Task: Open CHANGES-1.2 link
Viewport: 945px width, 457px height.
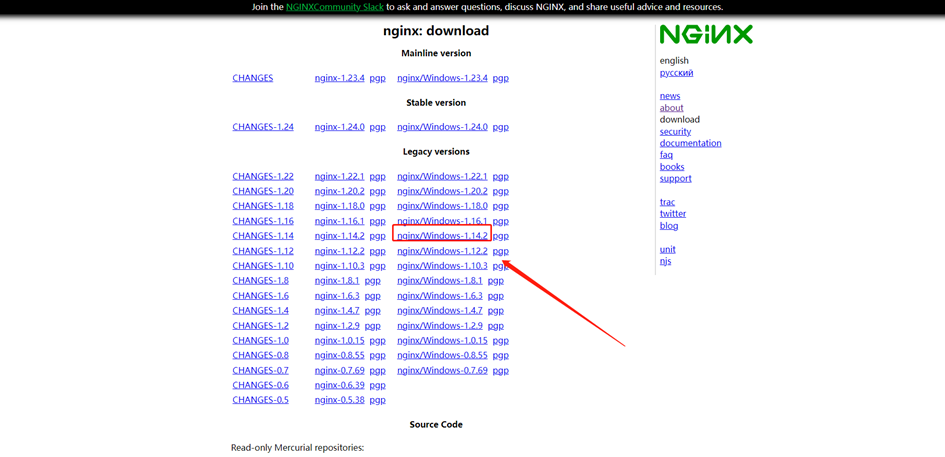Action: pos(260,326)
